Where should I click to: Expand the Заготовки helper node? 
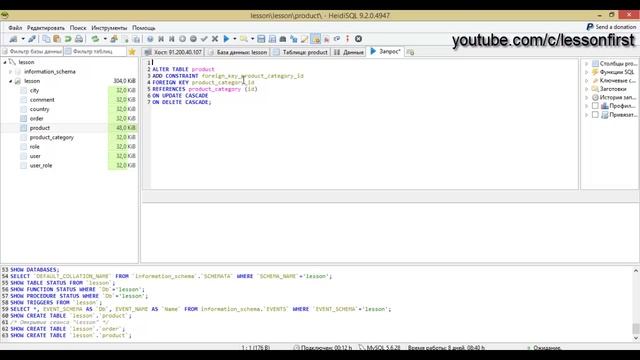[587, 89]
